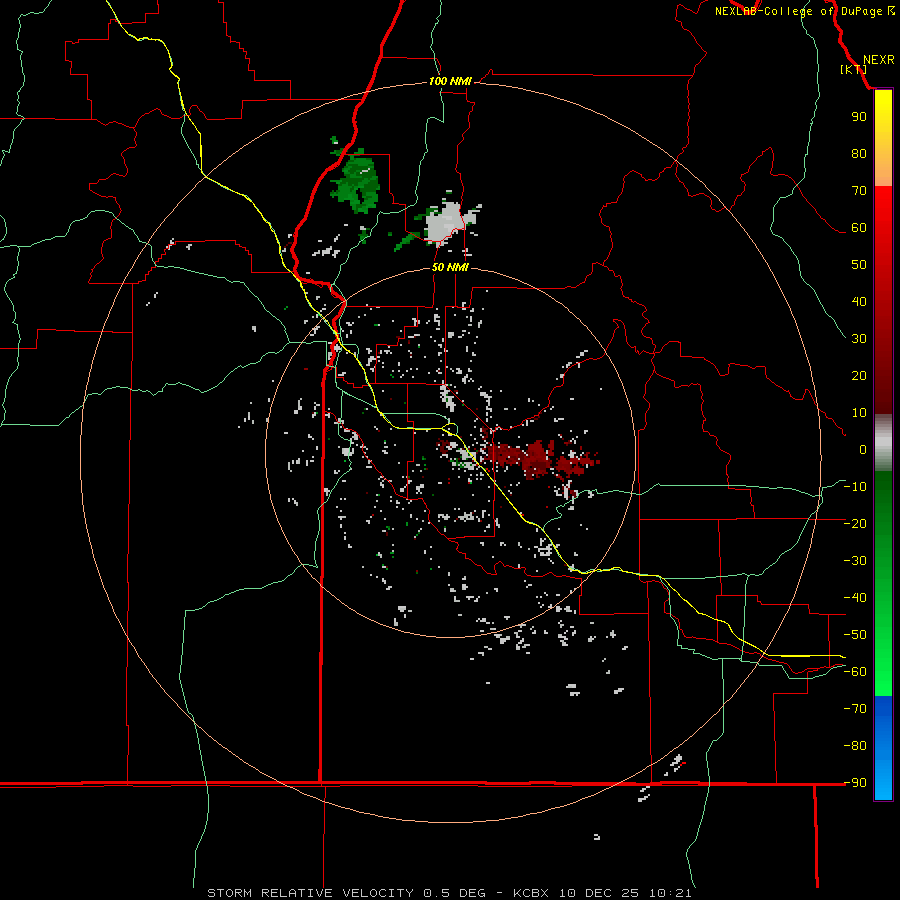900x900 pixels.
Task: Click the "-40" scale label
Action: pyautogui.click(x=855, y=598)
